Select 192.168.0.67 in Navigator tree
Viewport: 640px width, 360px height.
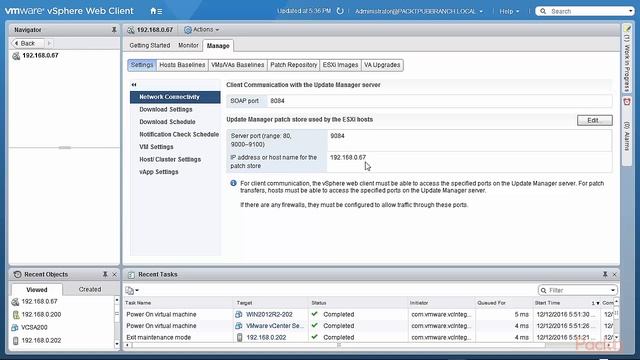(x=40, y=56)
